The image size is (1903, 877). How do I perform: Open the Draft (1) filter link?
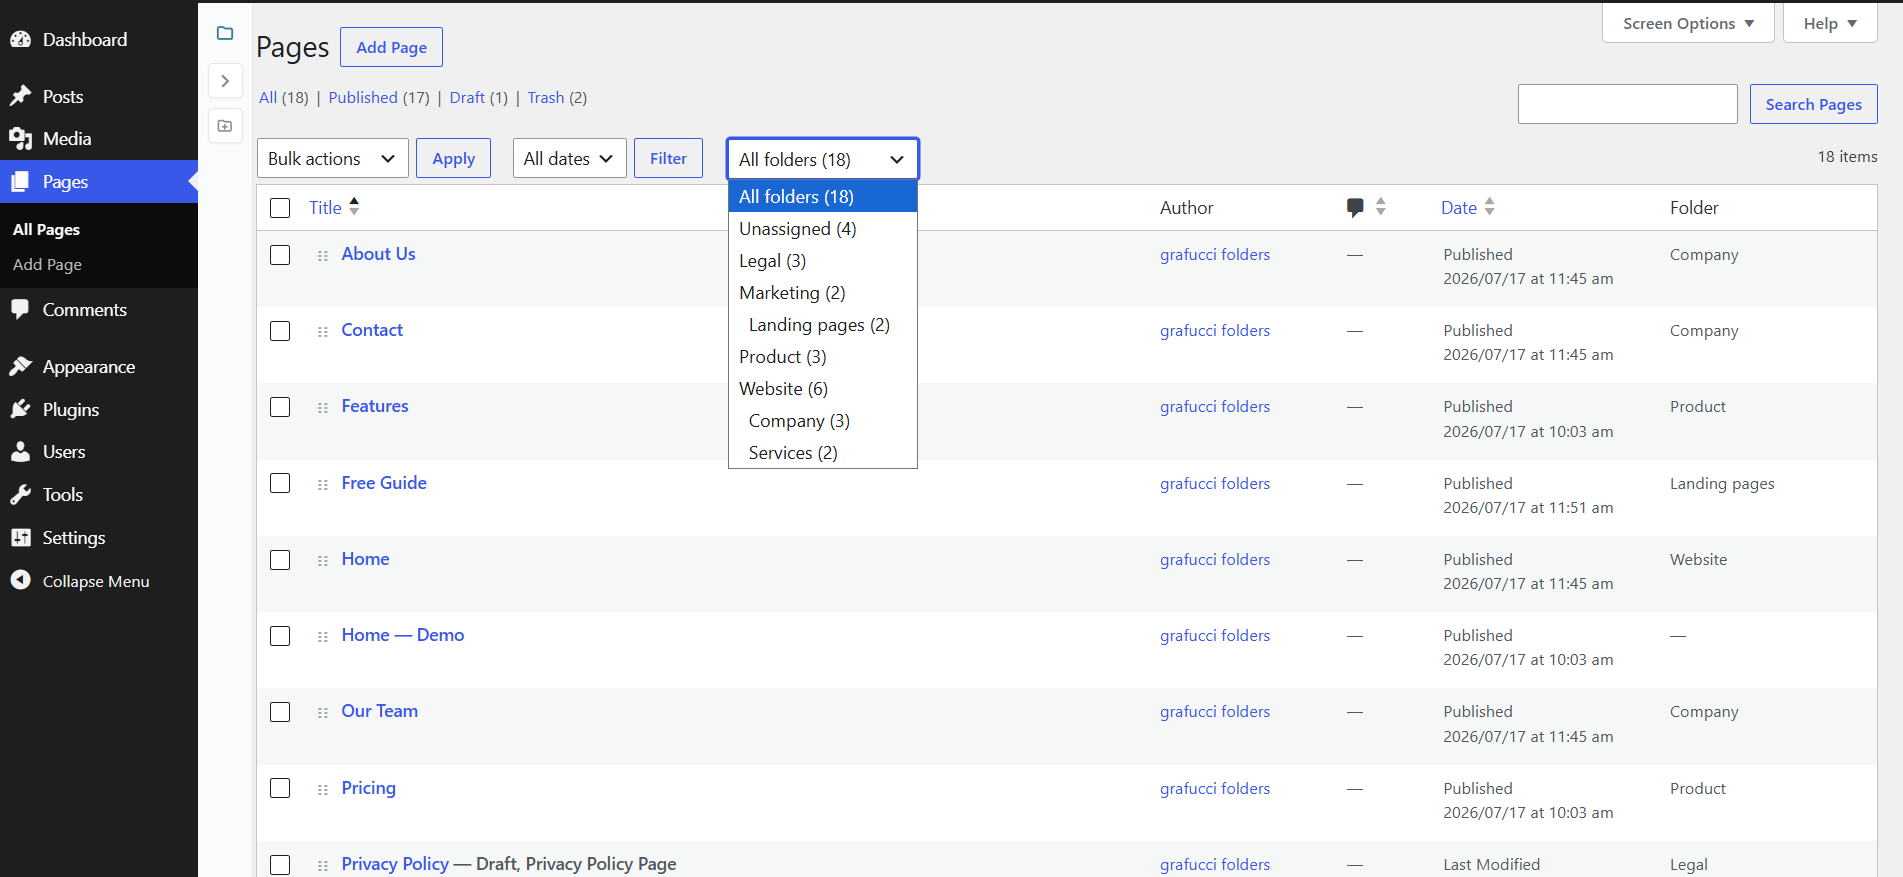[478, 97]
